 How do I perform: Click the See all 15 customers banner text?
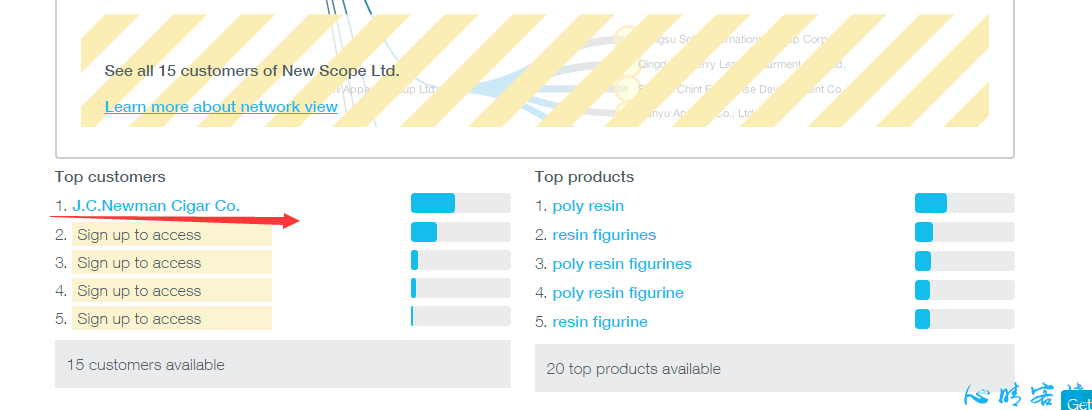click(252, 70)
